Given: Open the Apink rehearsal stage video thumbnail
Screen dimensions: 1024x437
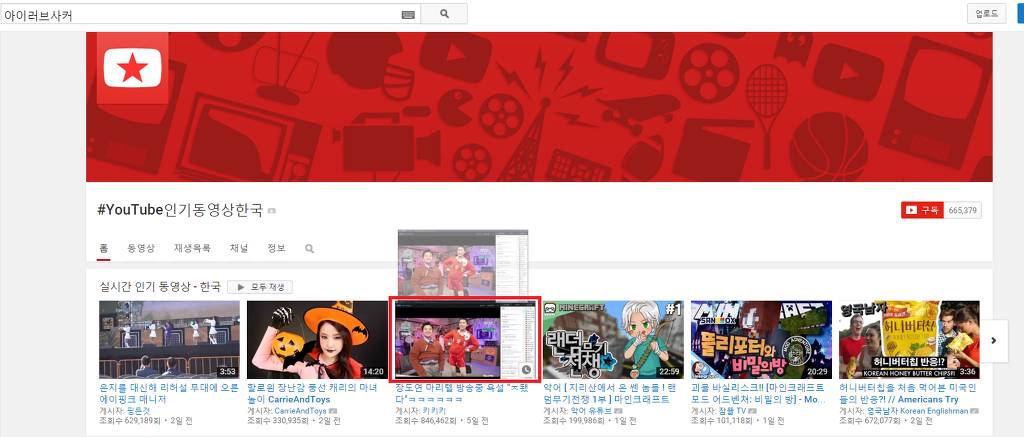Looking at the screenshot, I should click(x=168, y=340).
